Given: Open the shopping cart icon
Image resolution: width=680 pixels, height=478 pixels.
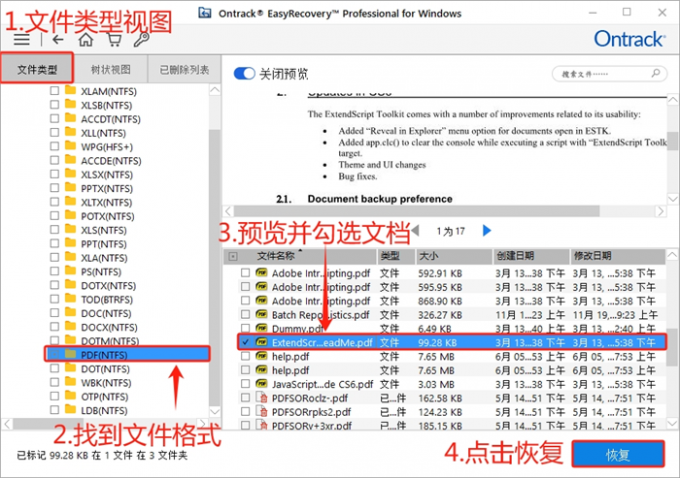Looking at the screenshot, I should point(114,40).
